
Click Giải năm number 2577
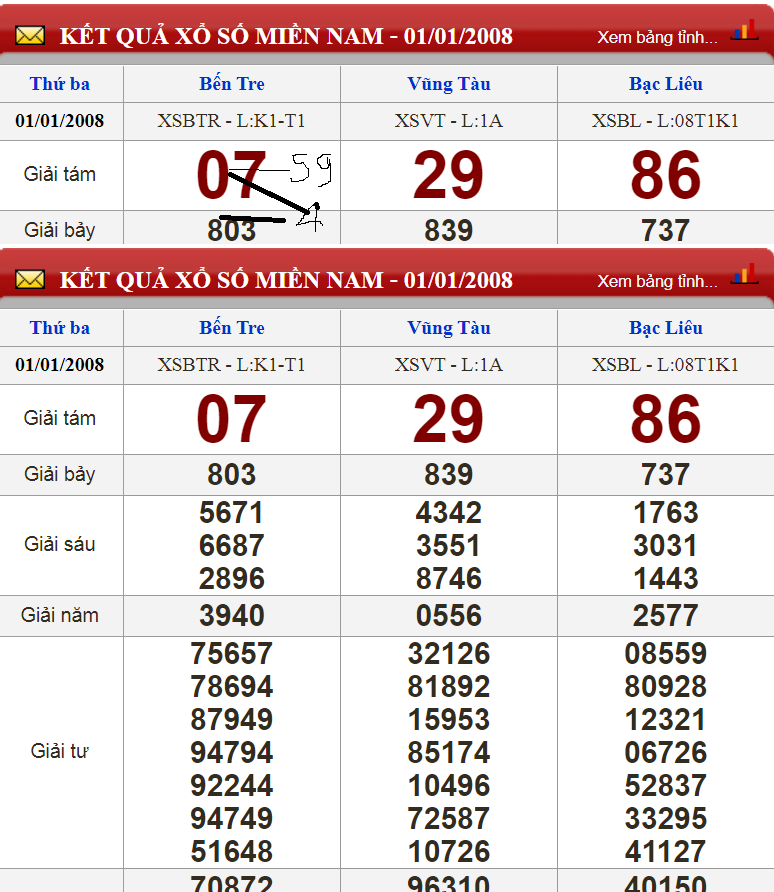pos(665,616)
